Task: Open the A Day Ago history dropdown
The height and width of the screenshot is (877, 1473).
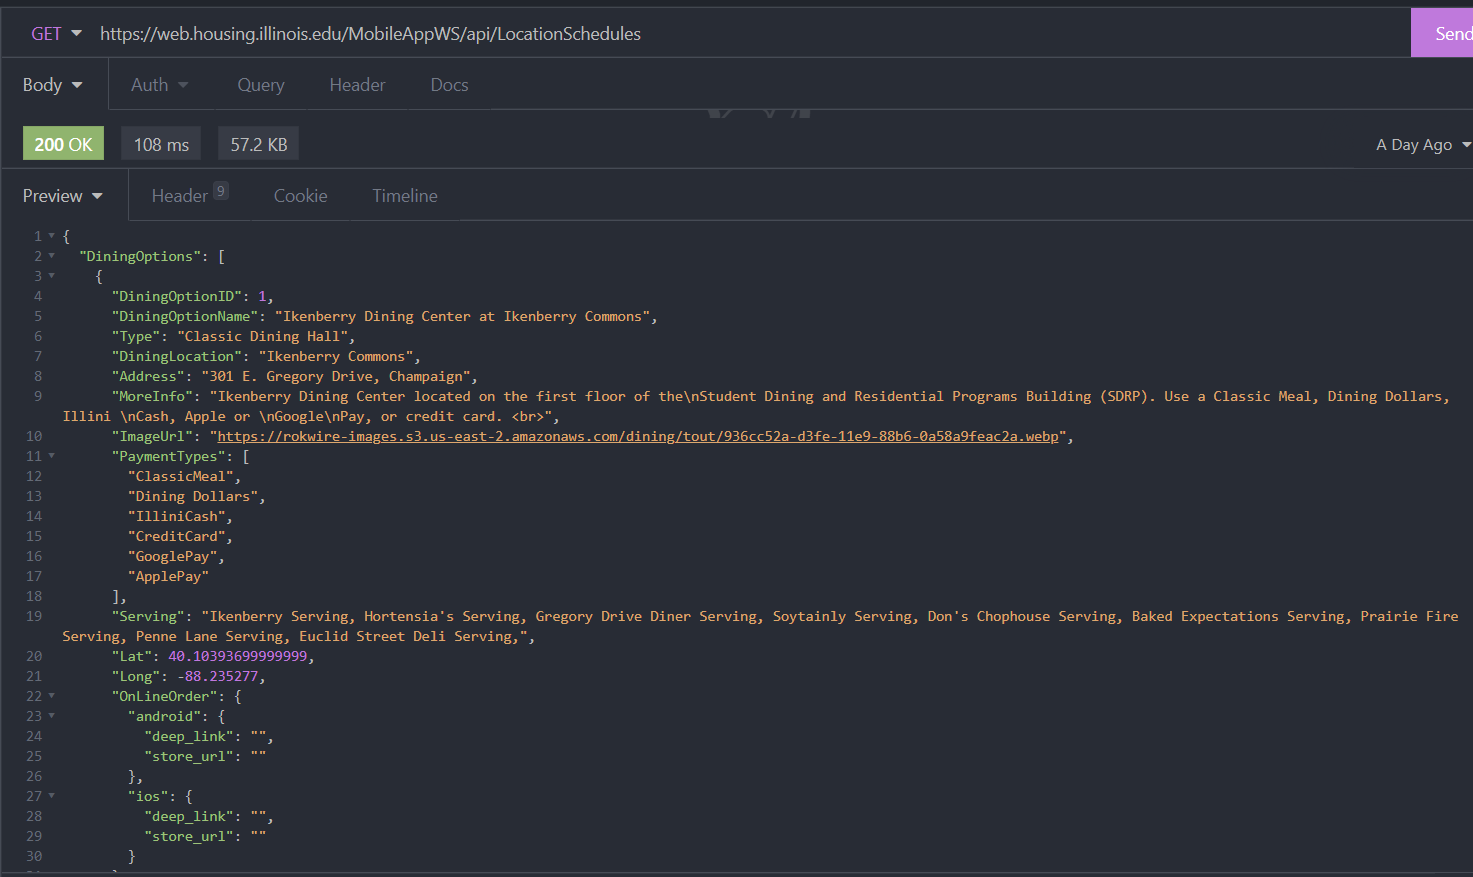Action: (1422, 144)
